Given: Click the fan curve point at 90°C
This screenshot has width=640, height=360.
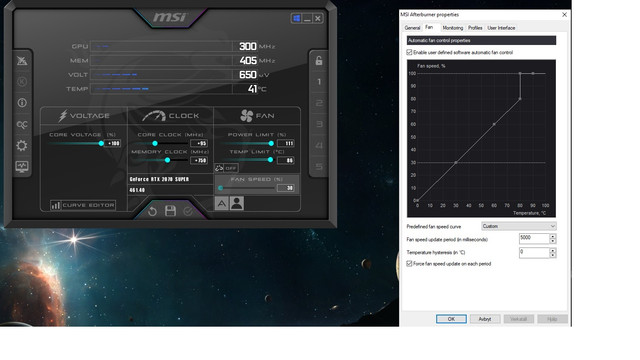Looking at the screenshot, I should click(533, 73).
